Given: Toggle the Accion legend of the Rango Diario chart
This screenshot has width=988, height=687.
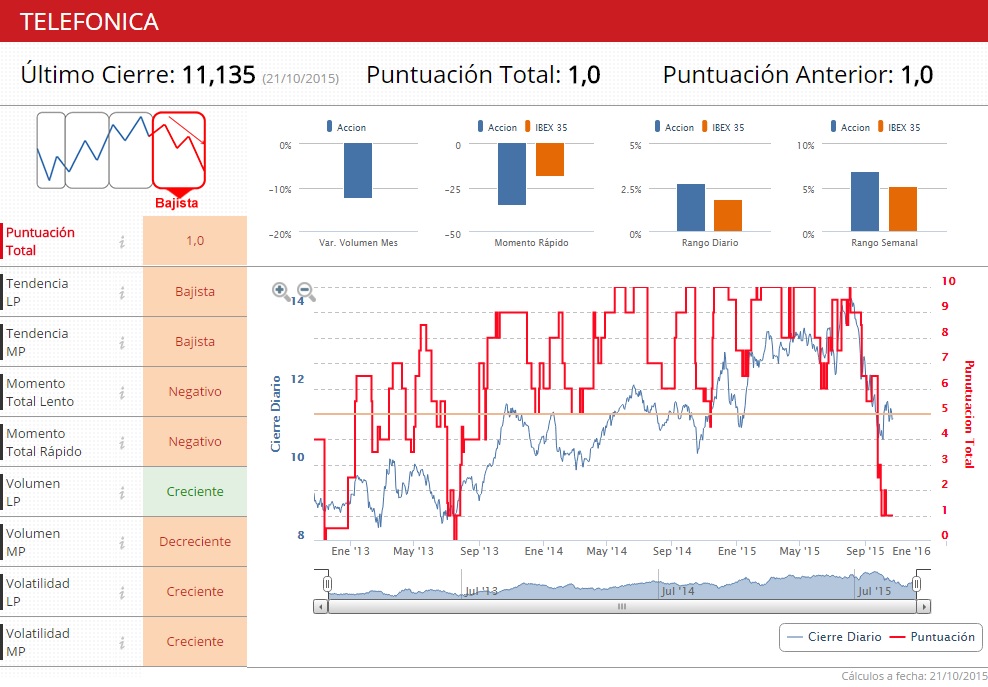Looking at the screenshot, I should [674, 127].
